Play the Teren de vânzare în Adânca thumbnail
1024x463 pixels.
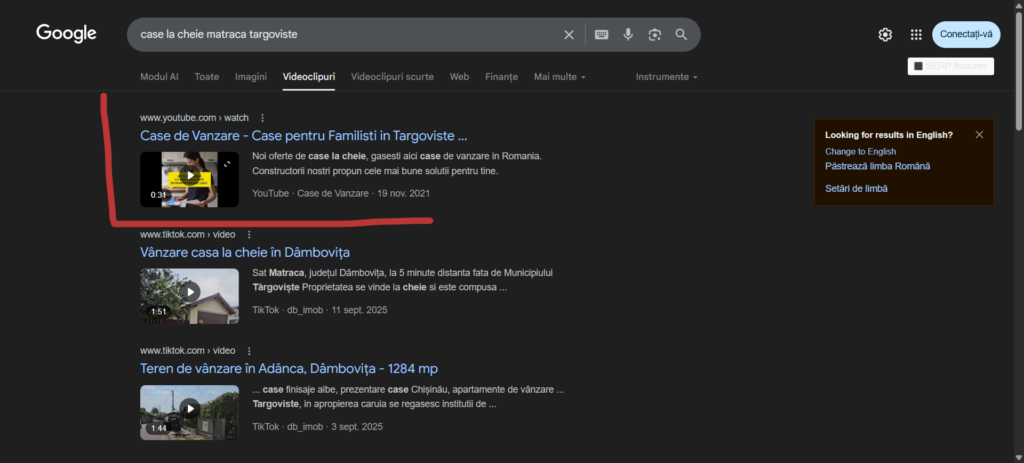pos(189,409)
